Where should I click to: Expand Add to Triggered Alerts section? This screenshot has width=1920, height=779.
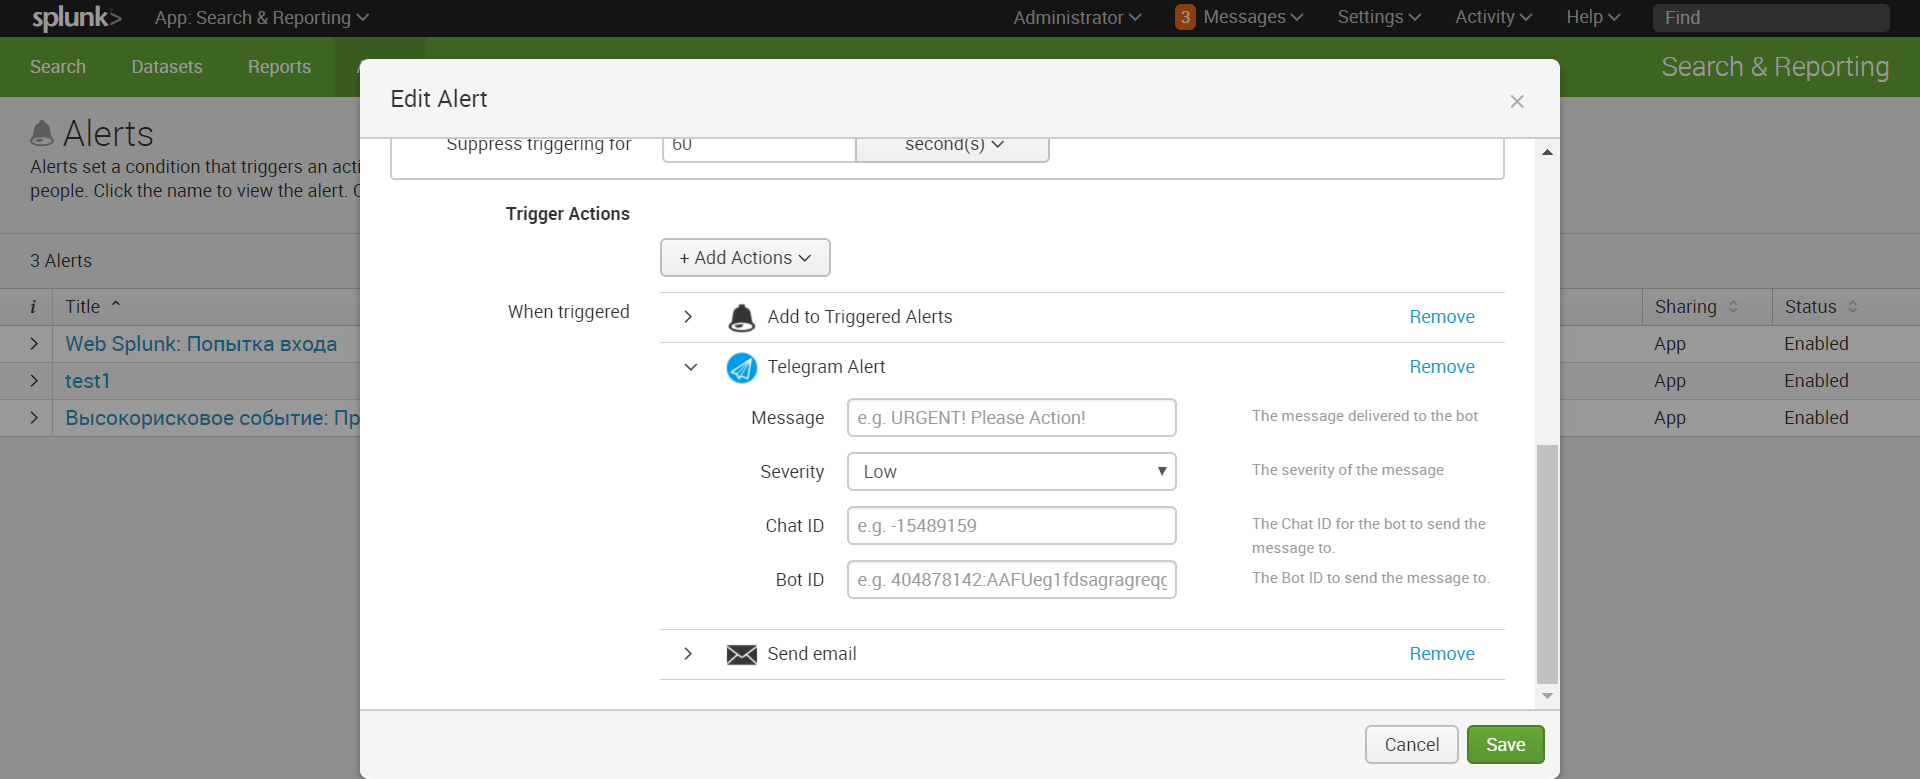coord(688,317)
